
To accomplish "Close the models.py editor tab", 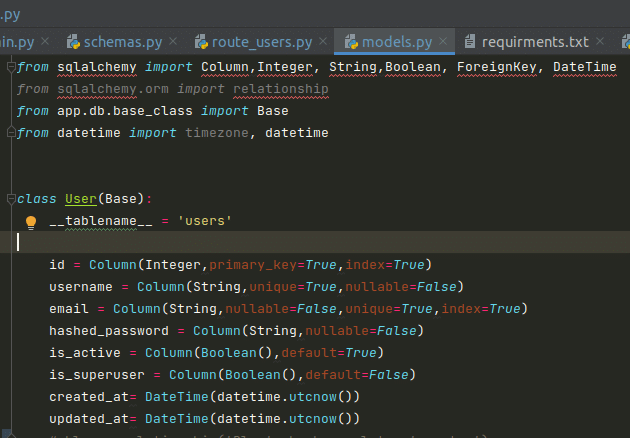I will click(443, 42).
